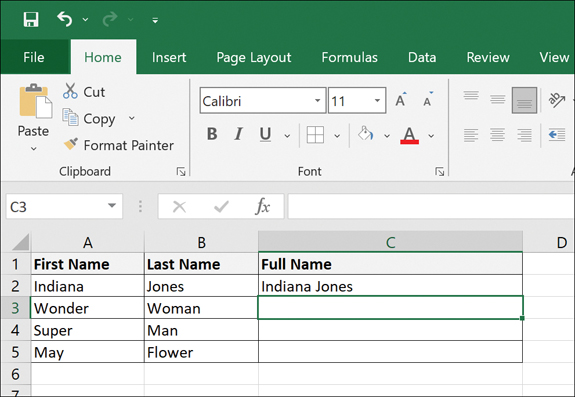
Task: Toggle the highlighted Bottom Align button
Action: tap(524, 100)
